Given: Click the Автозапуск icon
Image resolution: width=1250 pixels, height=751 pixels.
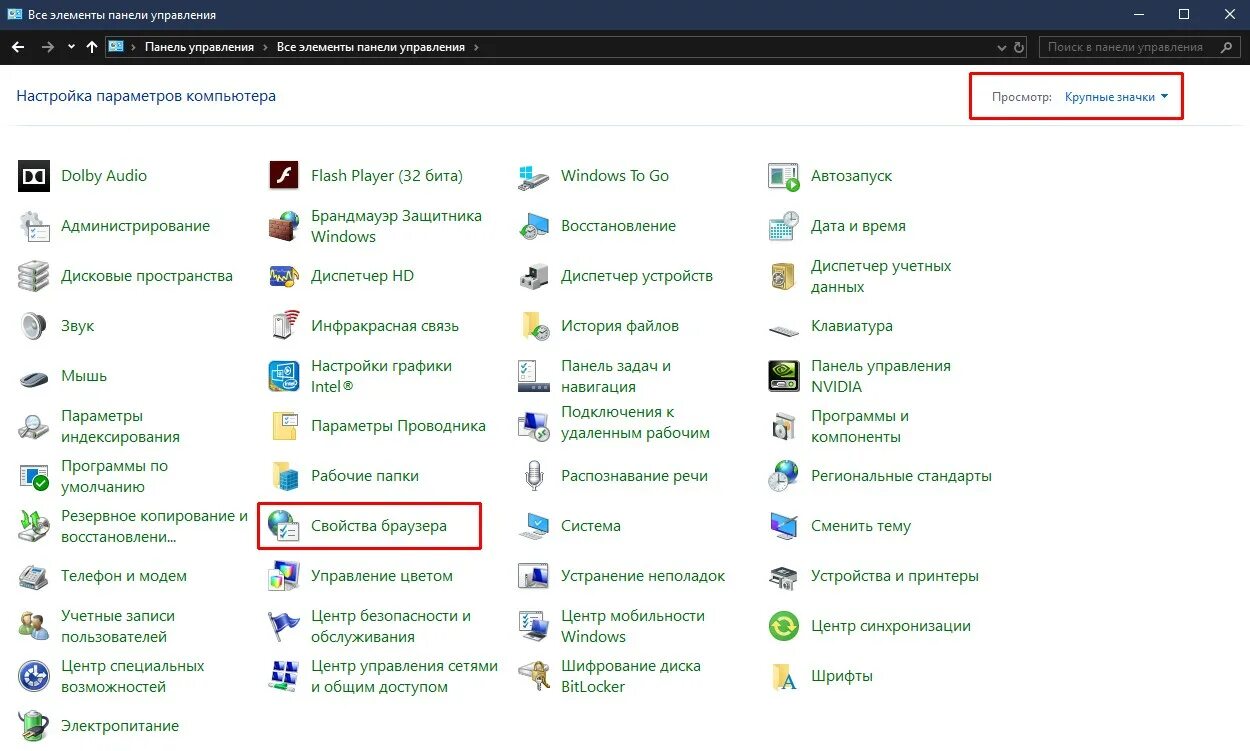Looking at the screenshot, I should point(784,176).
